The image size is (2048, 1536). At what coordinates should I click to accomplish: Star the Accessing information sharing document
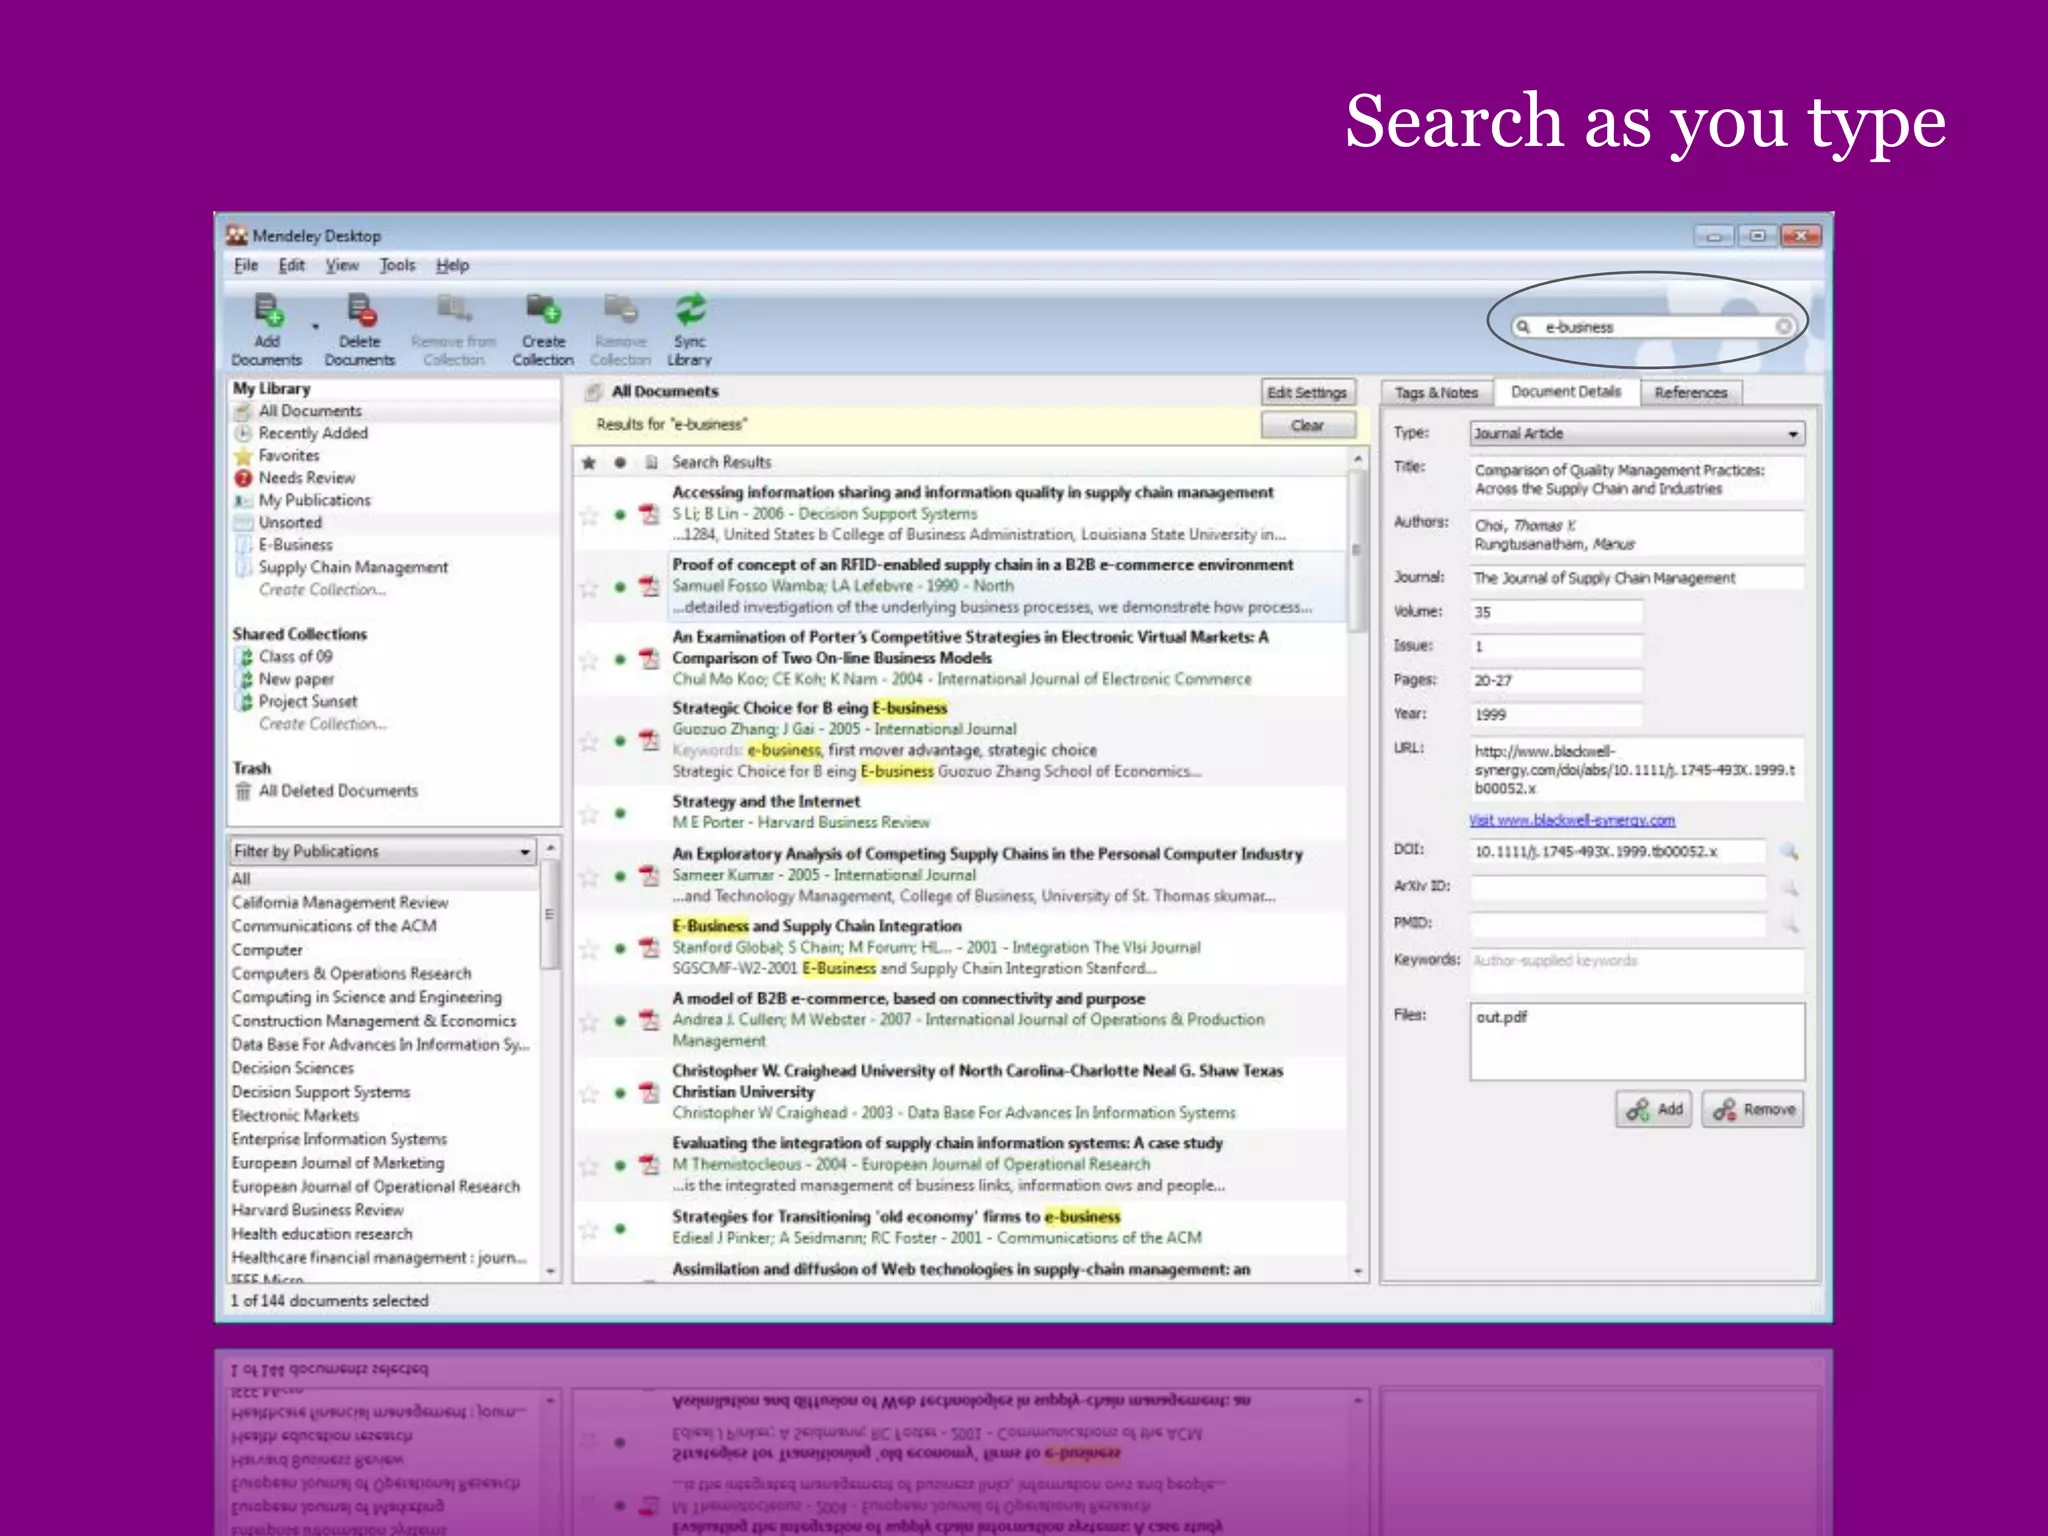coord(589,515)
